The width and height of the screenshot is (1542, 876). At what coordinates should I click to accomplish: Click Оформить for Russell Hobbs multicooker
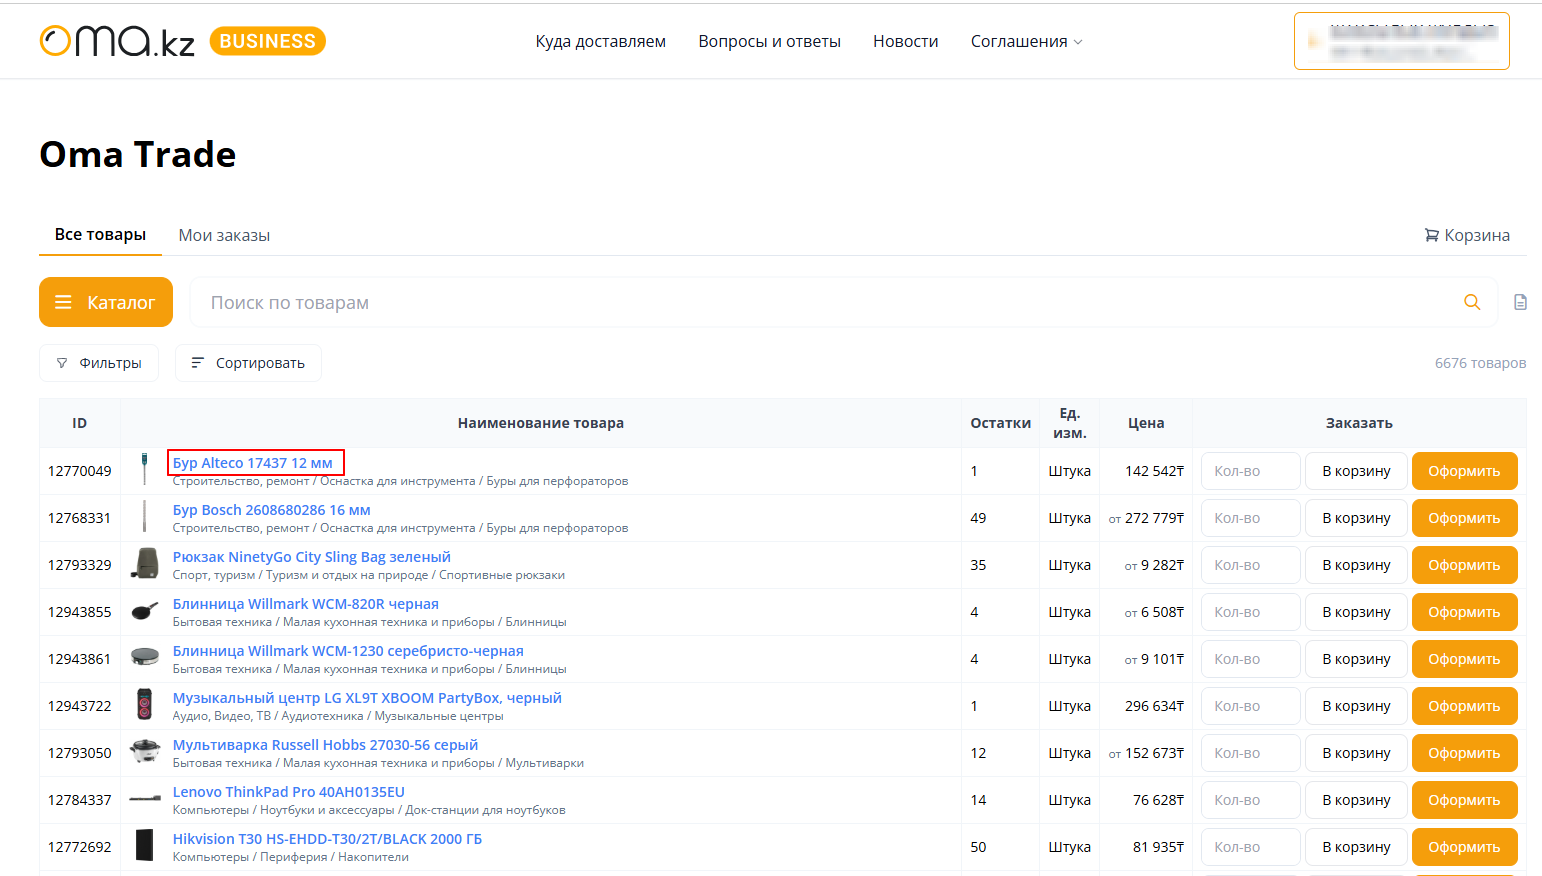point(1464,753)
